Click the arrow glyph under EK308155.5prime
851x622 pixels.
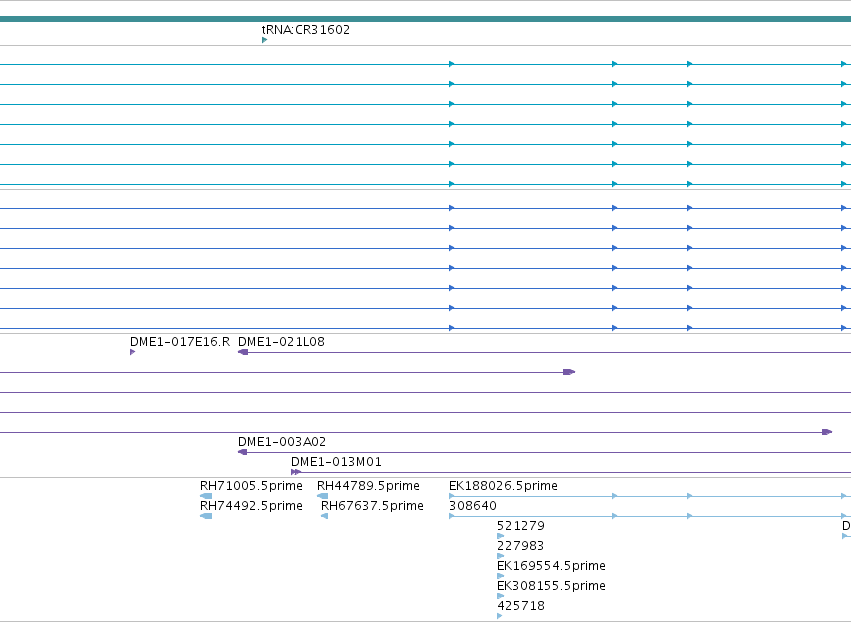tap(500, 596)
